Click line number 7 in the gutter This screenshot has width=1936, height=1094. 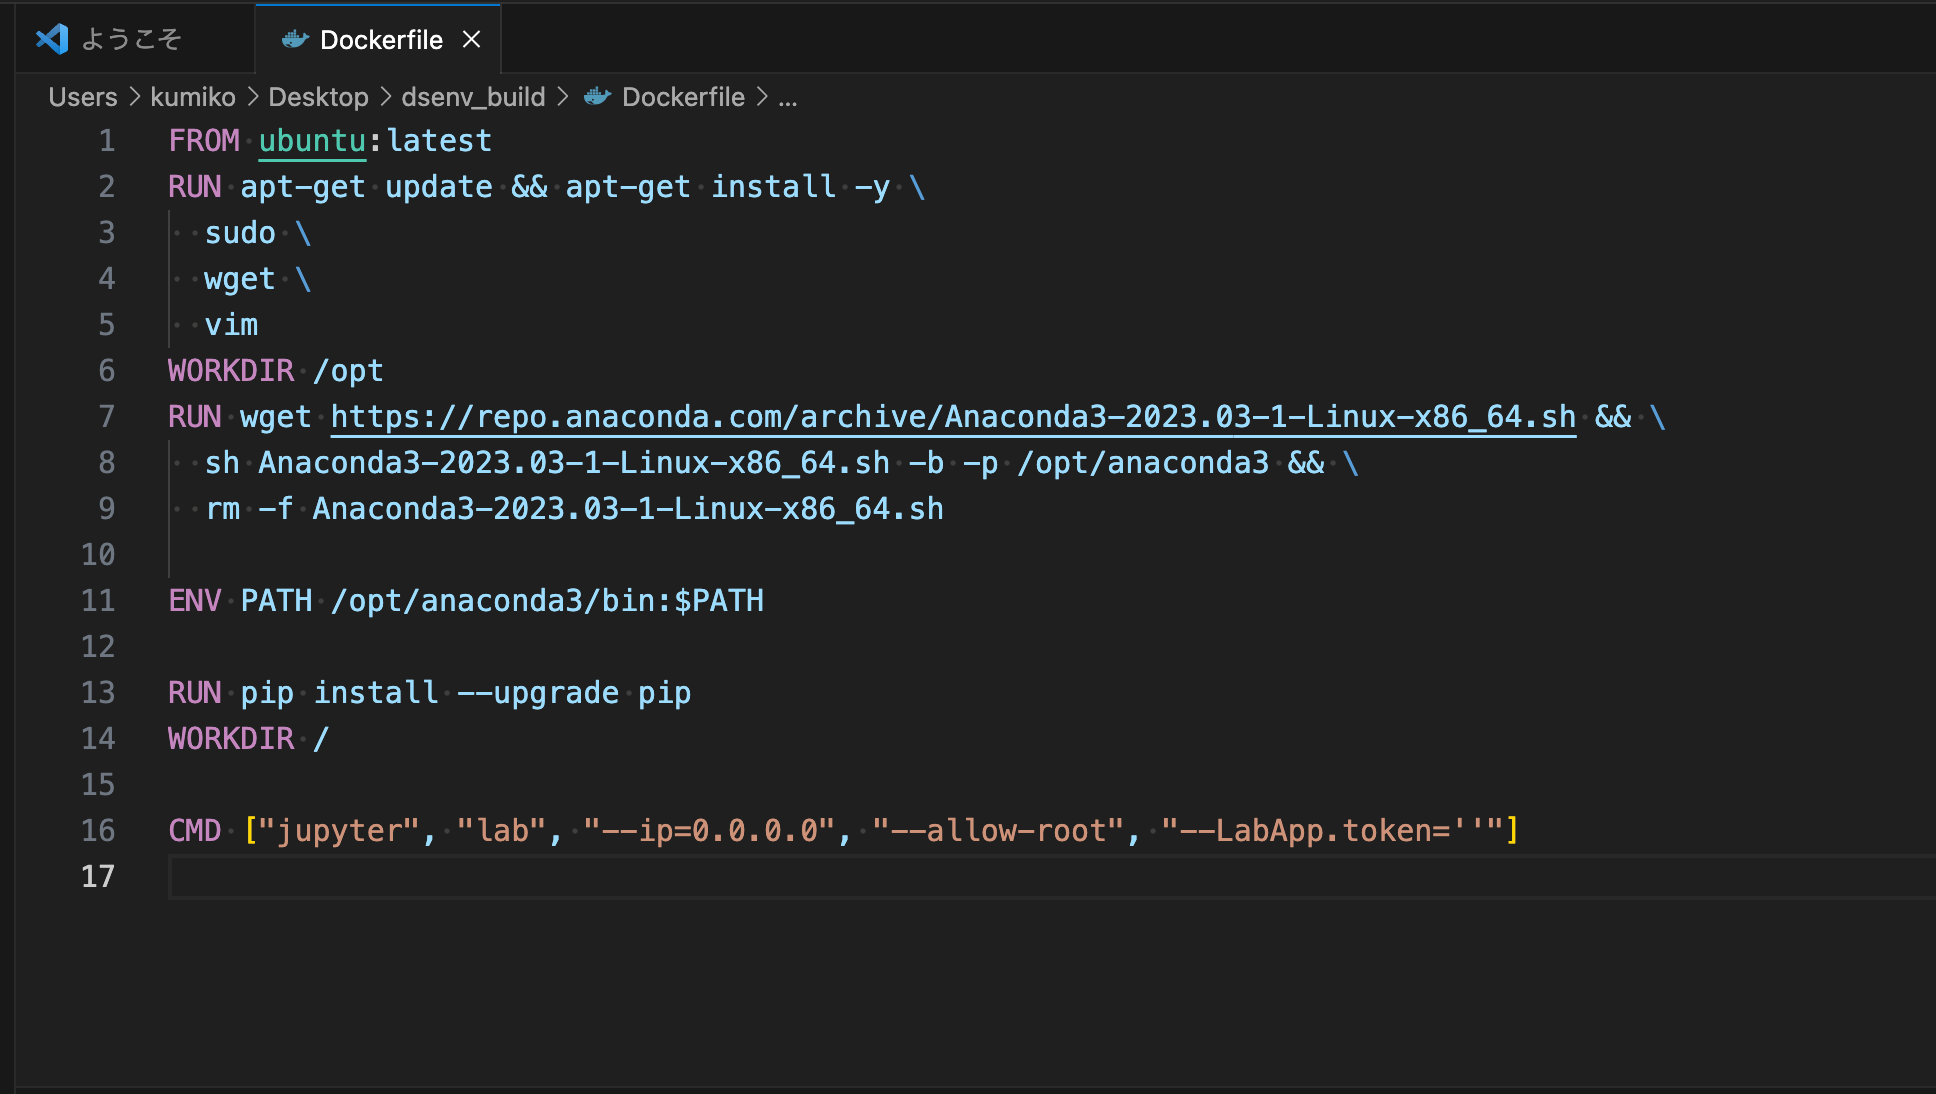click(106, 416)
